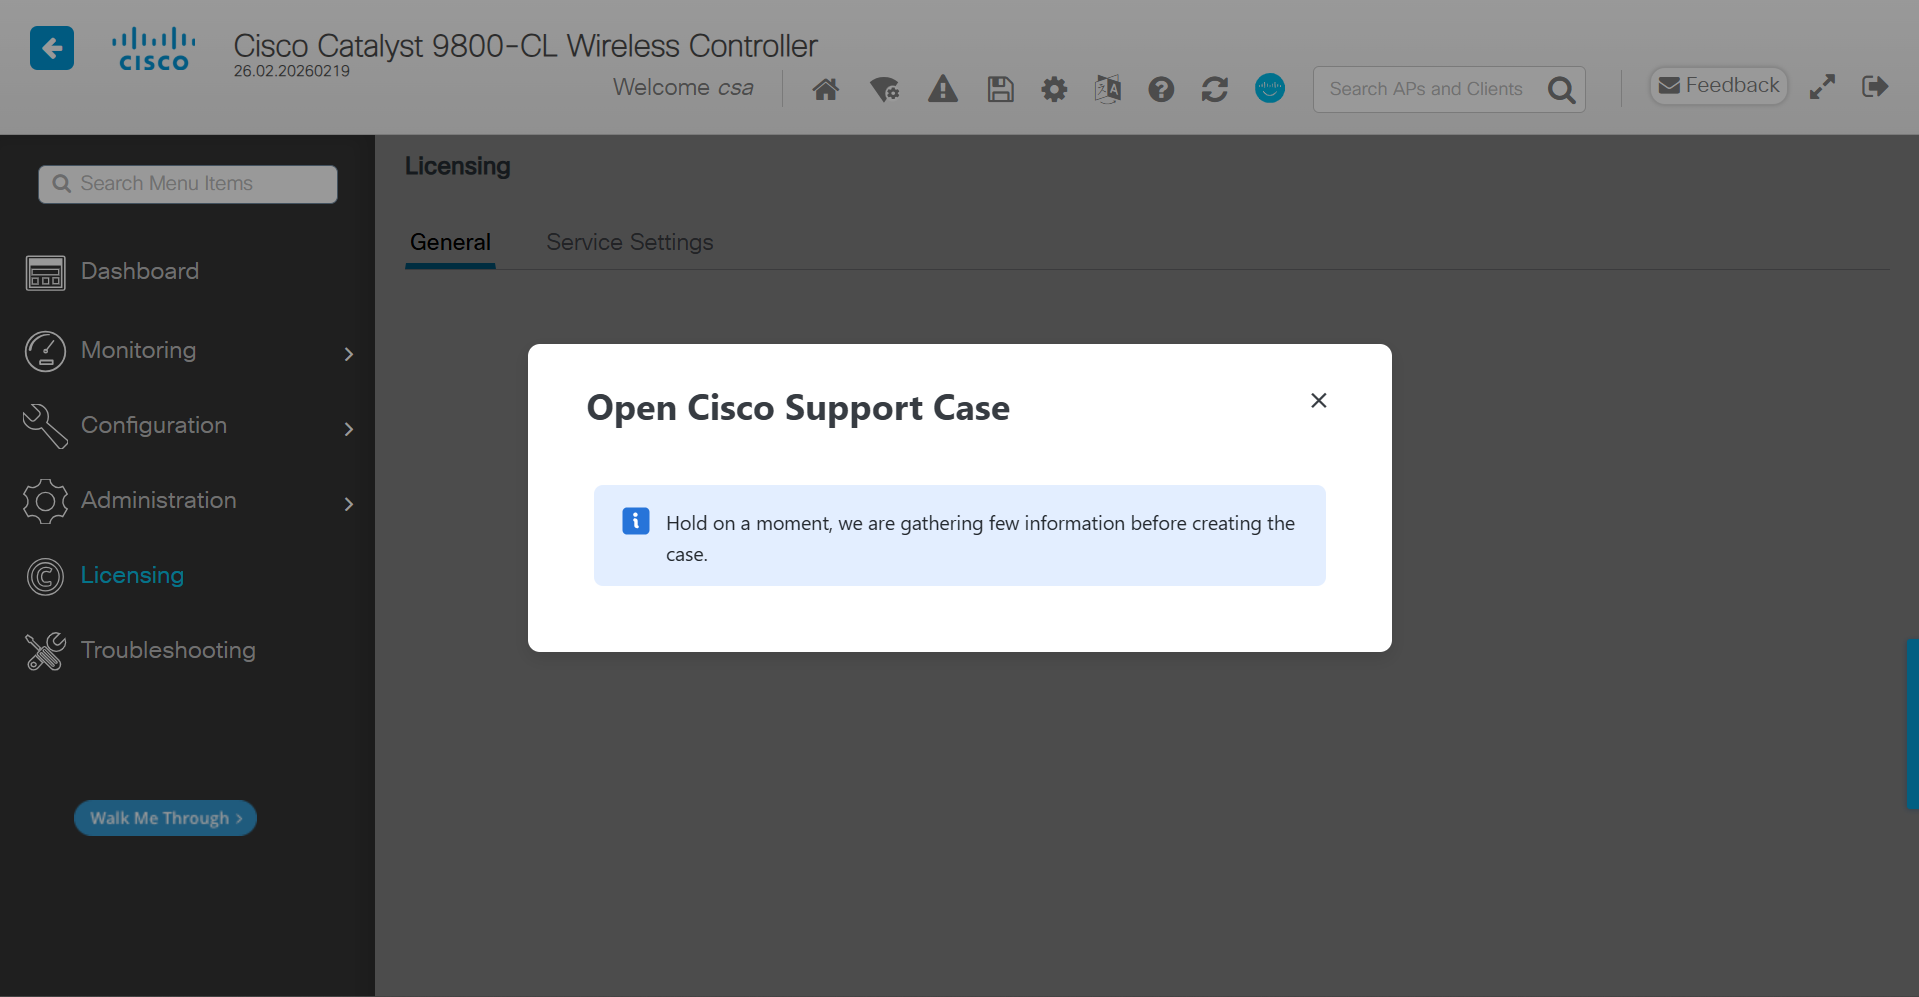Image resolution: width=1919 pixels, height=997 pixels.
Task: Click the Feedback button
Action: point(1718,85)
